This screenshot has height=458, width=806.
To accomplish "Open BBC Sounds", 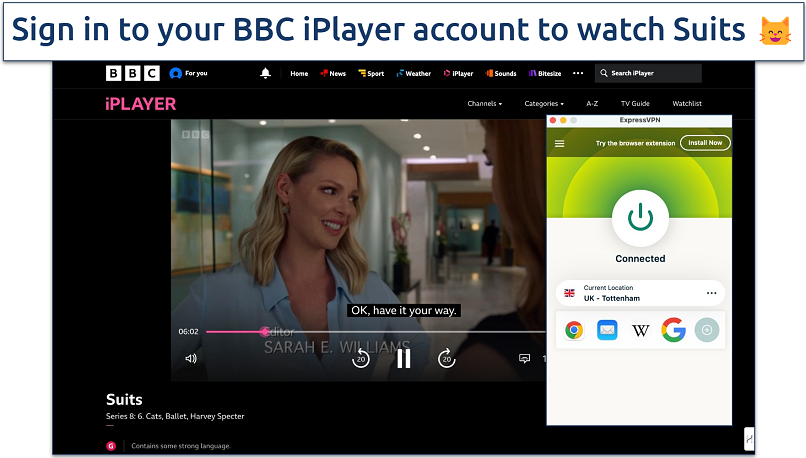I will pos(501,74).
